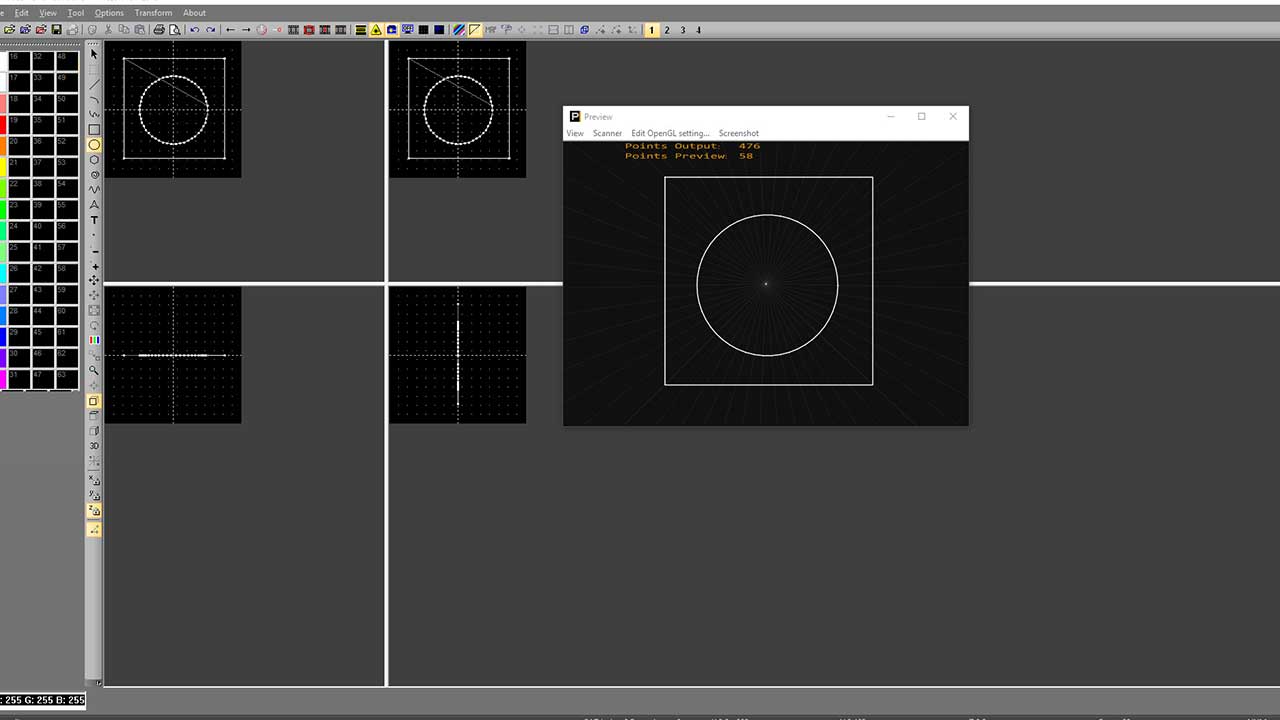This screenshot has height=720, width=1280.
Task: Switch to view layout 2
Action: 667,30
